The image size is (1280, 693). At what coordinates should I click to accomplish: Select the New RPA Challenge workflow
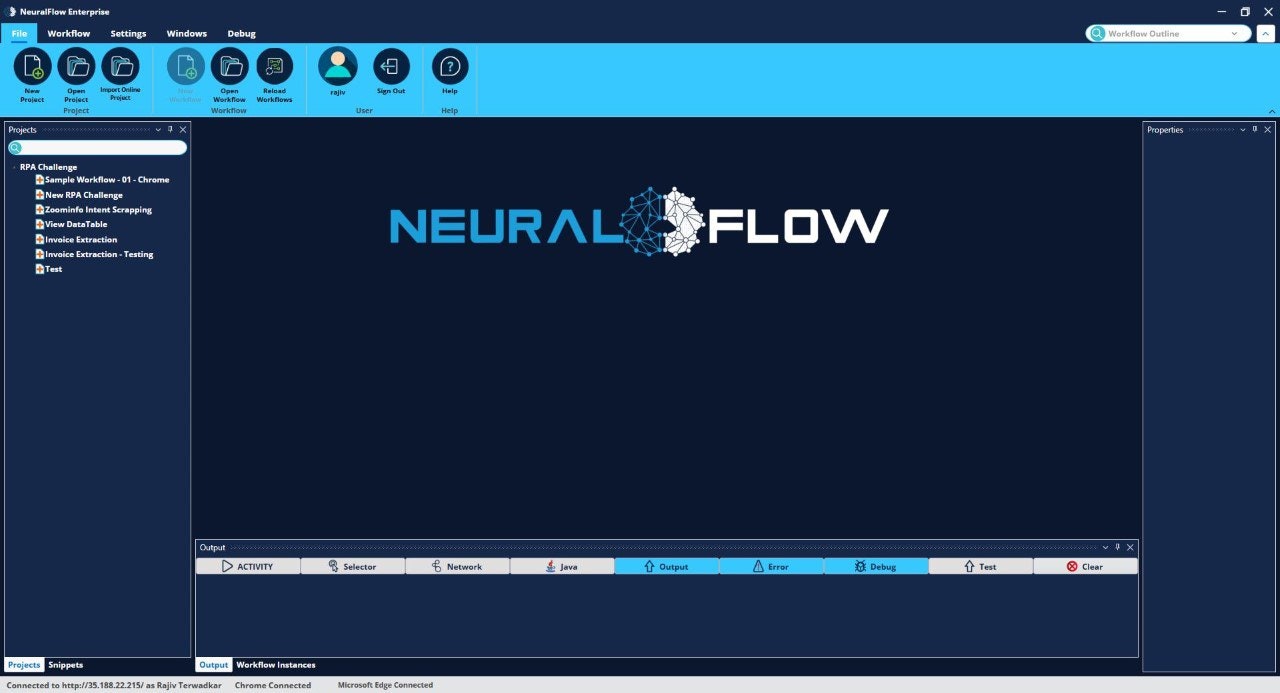(84, 195)
